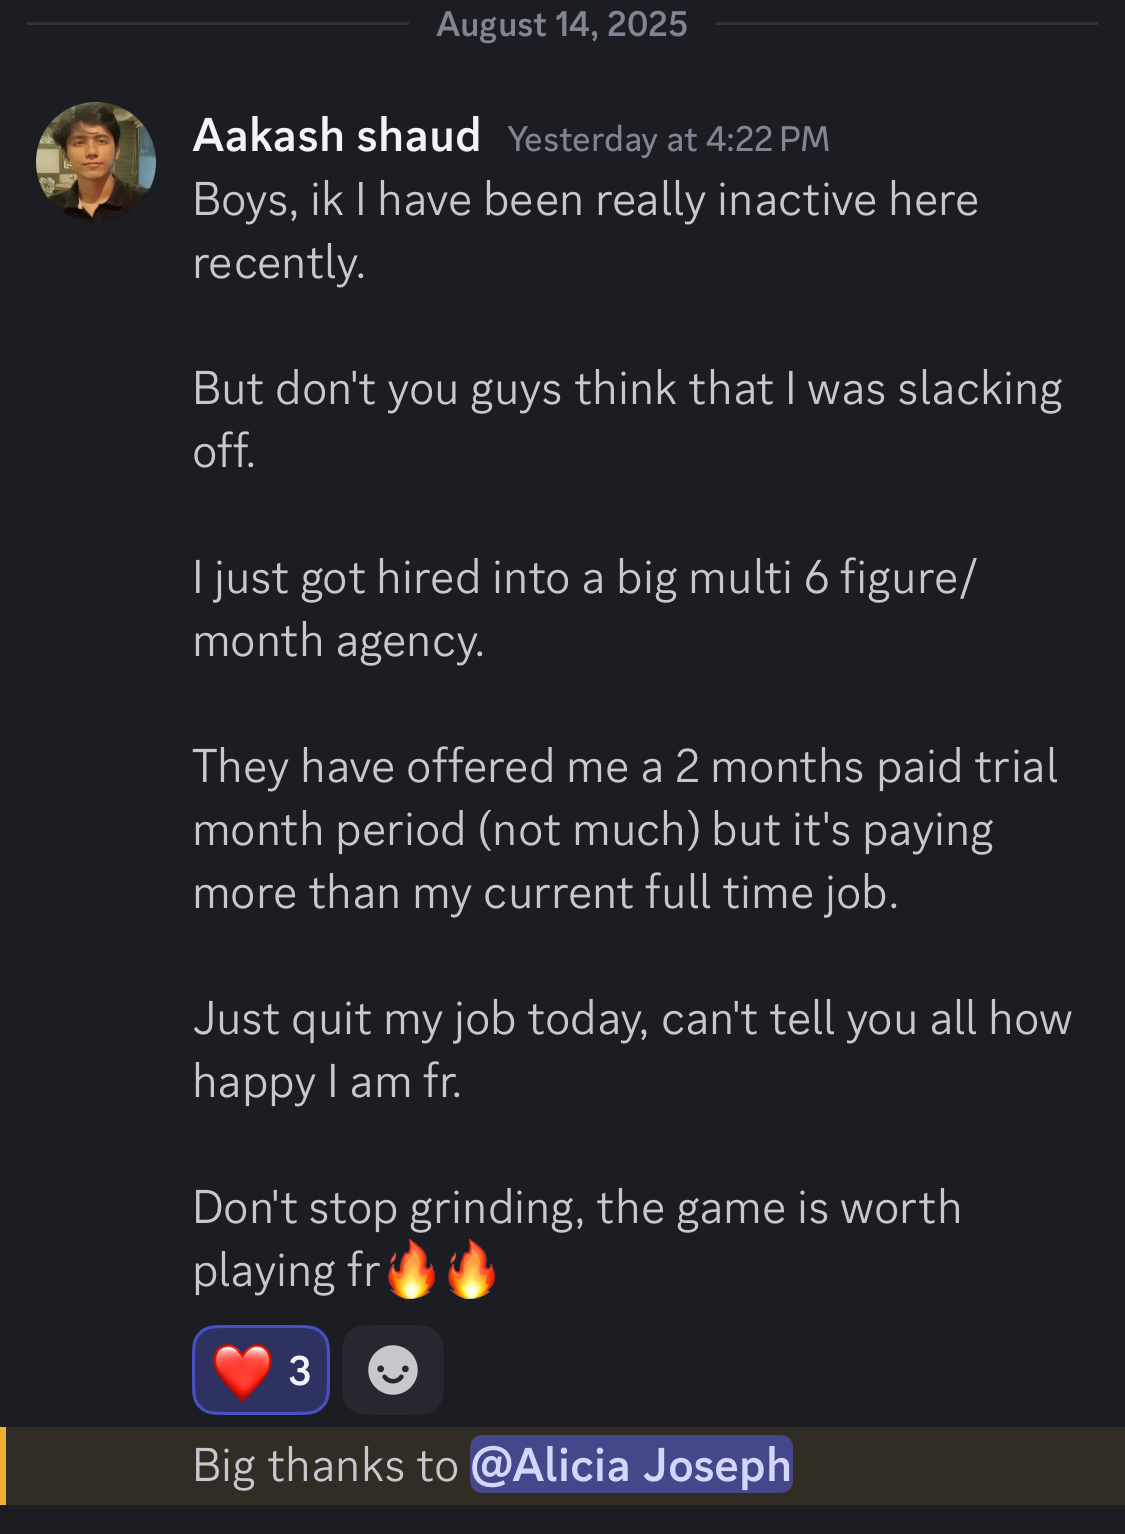Toggle the red heart reaction
Viewport: 1125px width, 1534px height.
[261, 1370]
